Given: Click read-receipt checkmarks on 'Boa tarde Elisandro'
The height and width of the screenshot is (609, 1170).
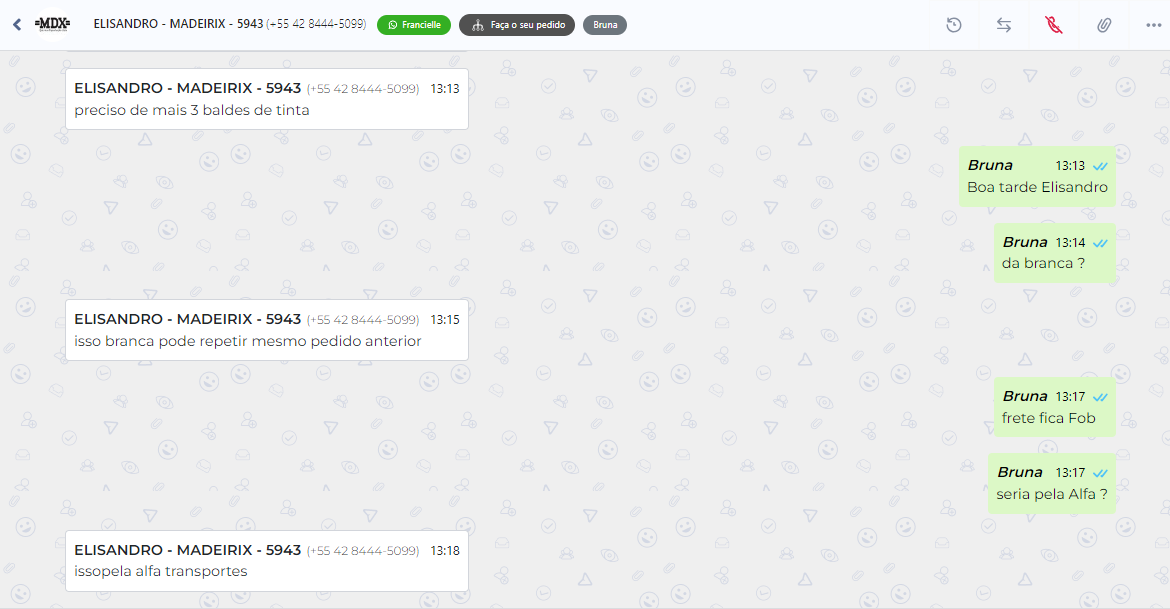Looking at the screenshot, I should (1100, 166).
